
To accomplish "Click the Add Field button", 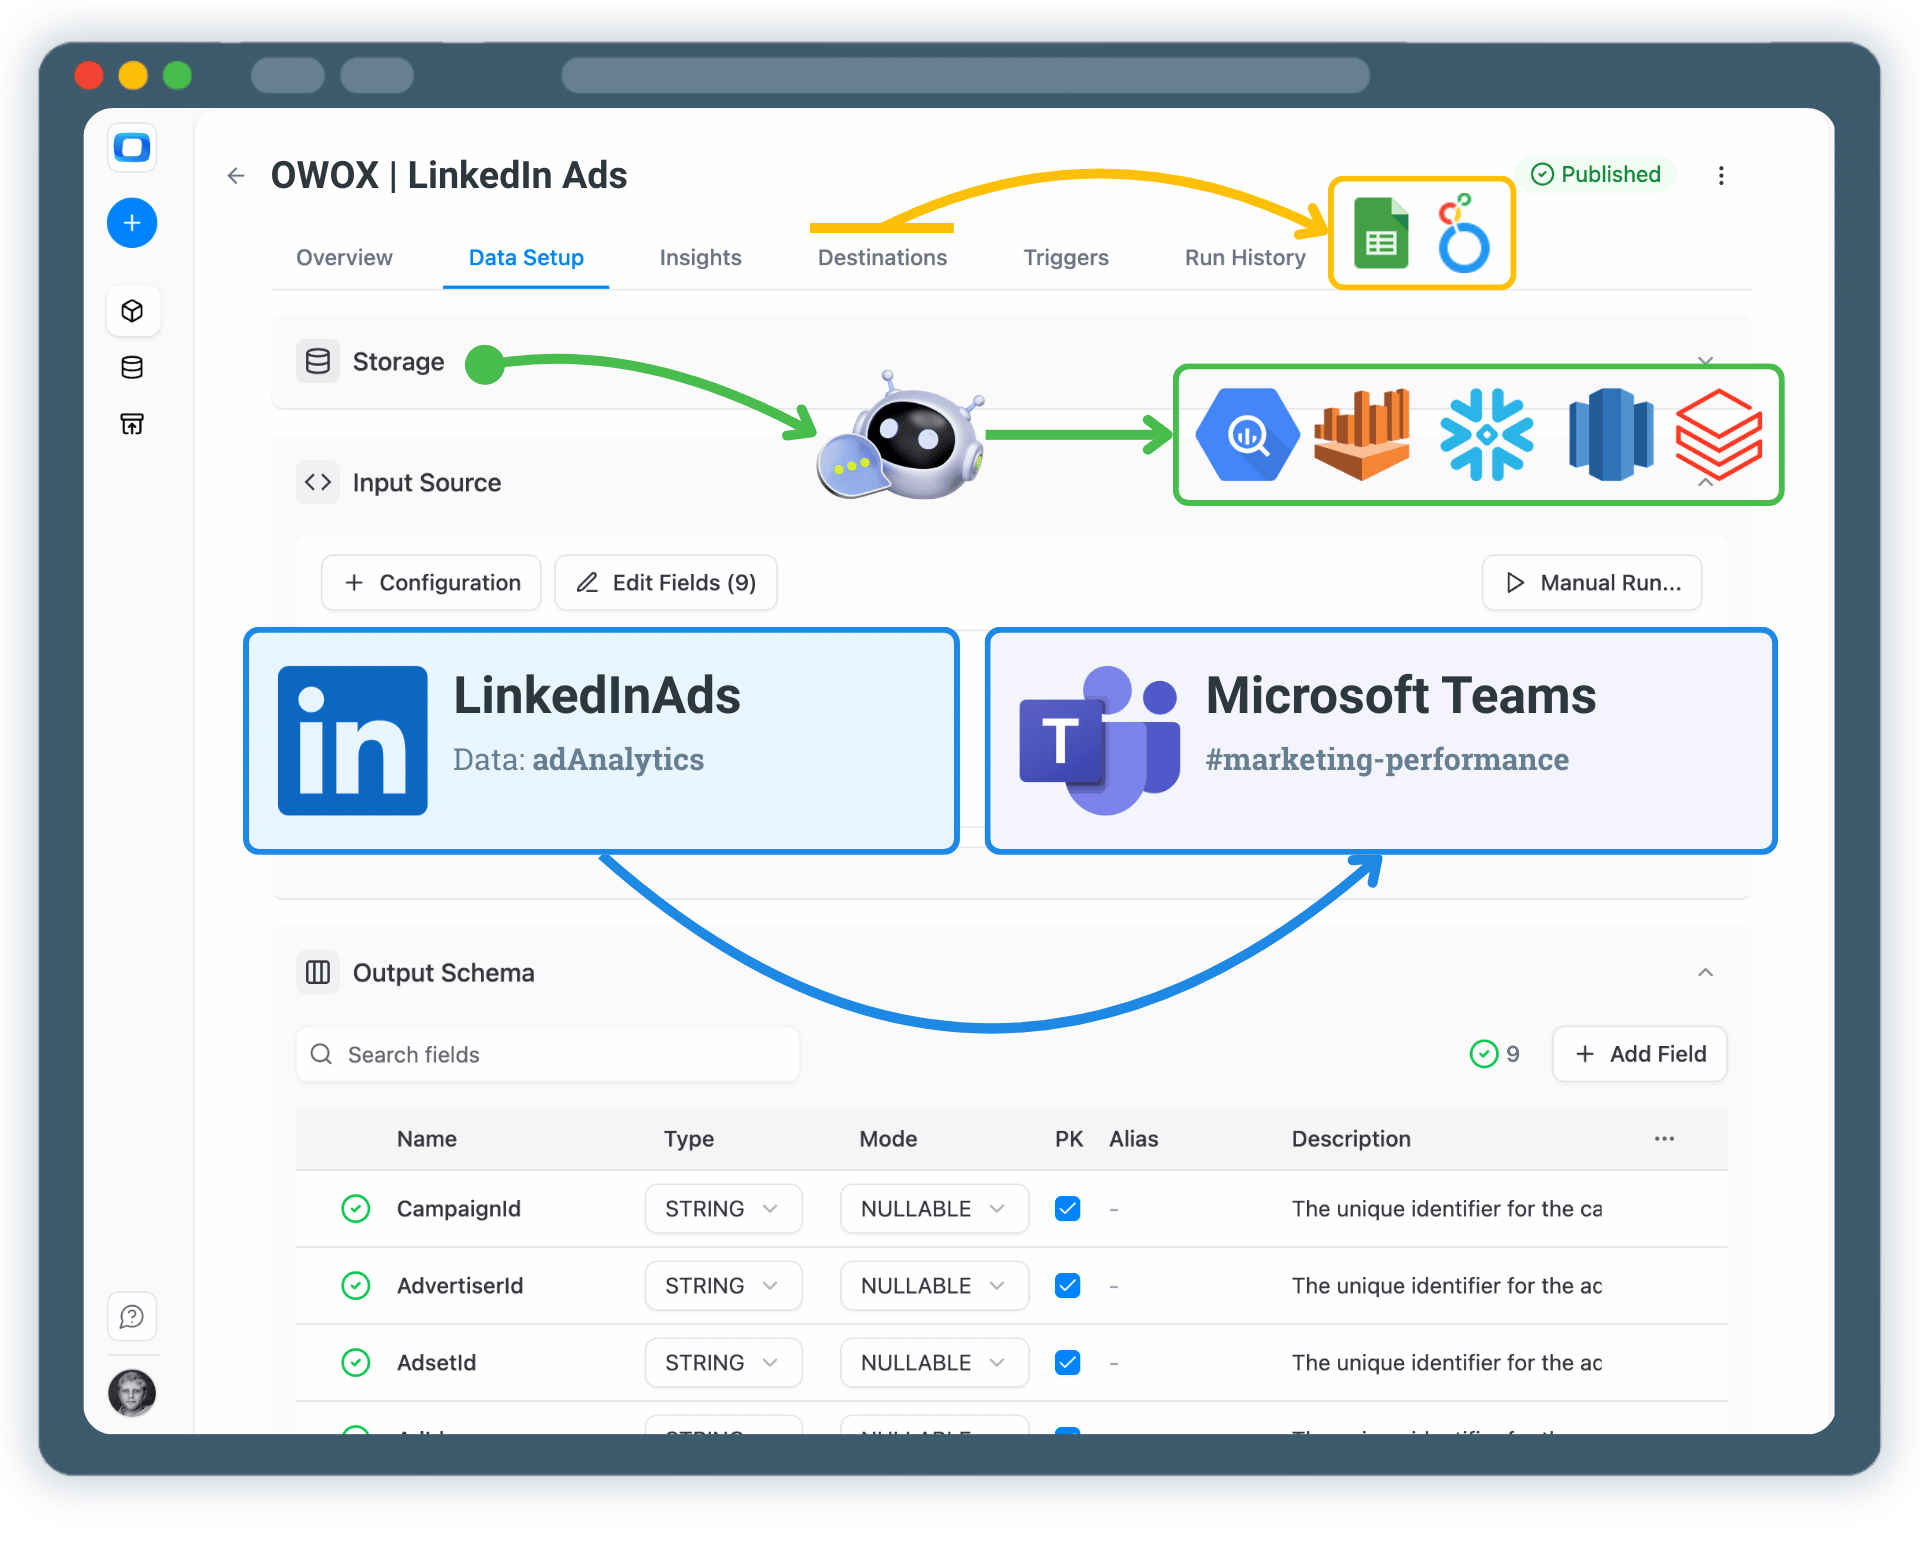I will tap(1638, 1054).
